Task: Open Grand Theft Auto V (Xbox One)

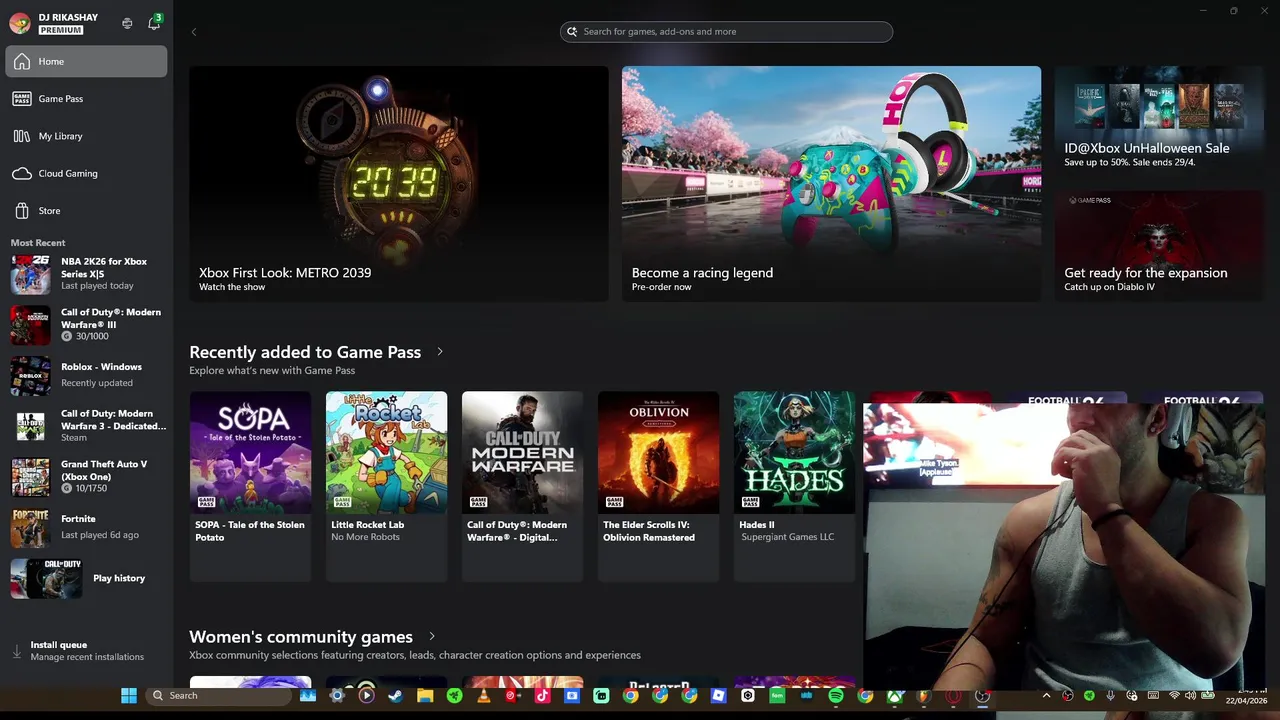Action: click(86, 477)
